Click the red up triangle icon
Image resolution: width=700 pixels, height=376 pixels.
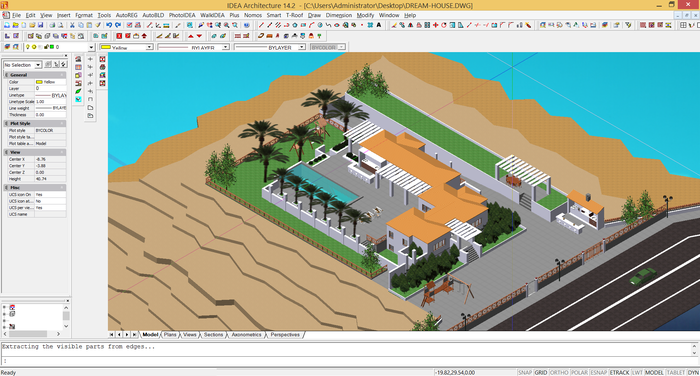click(191, 36)
